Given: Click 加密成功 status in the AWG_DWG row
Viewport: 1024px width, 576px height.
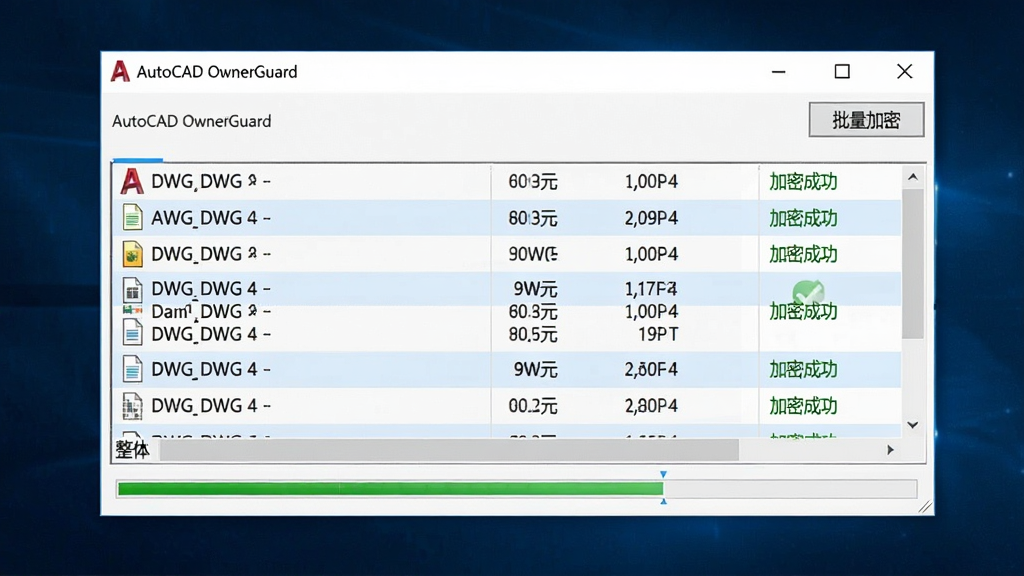Looking at the screenshot, I should (803, 218).
